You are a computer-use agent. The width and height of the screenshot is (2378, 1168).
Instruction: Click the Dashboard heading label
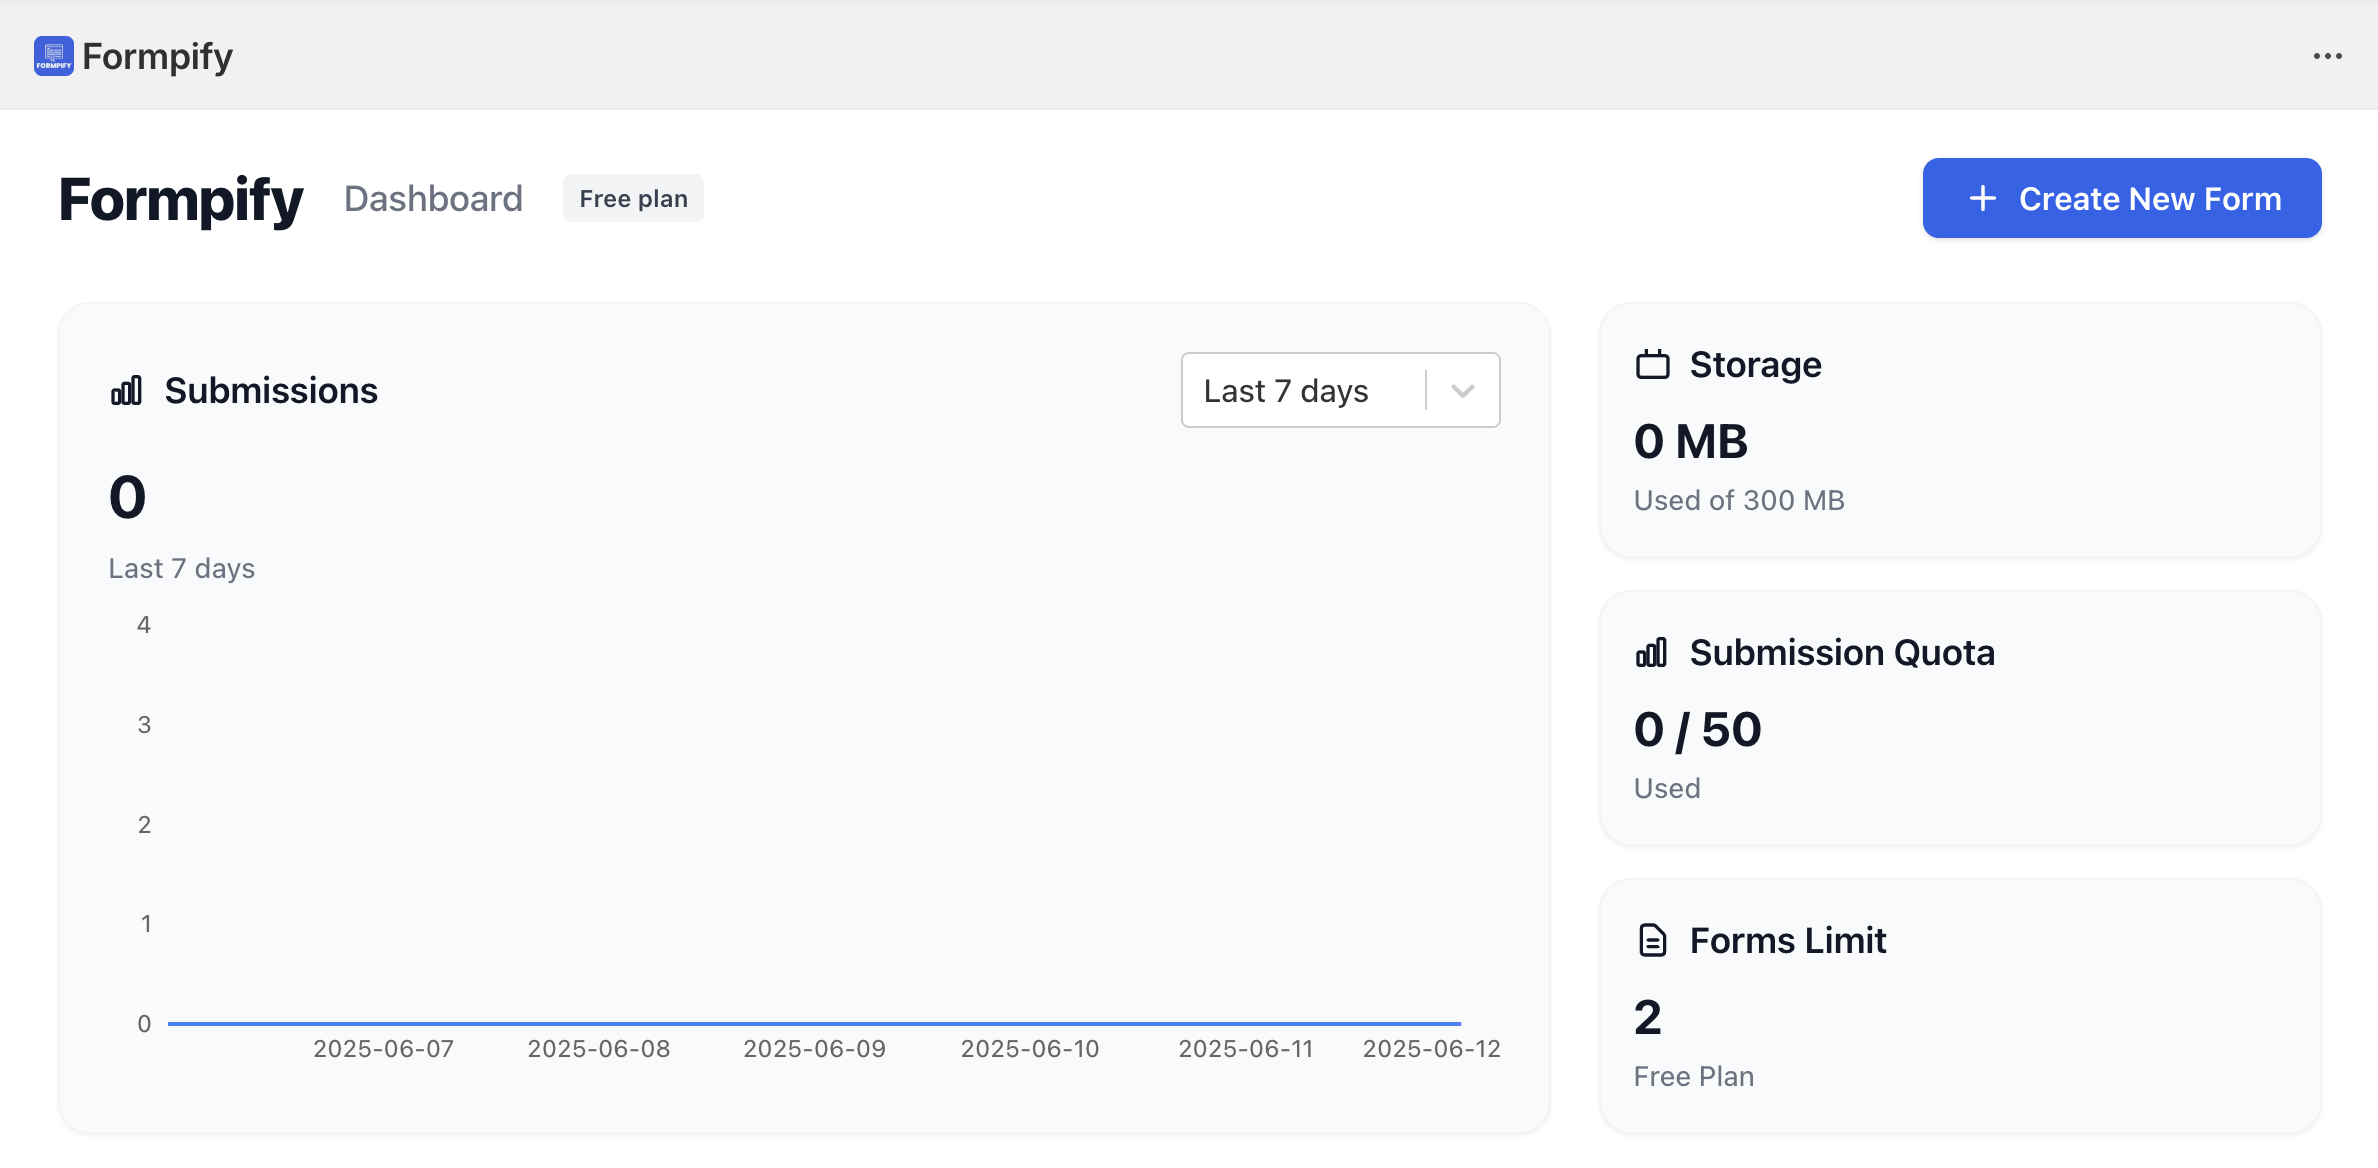(x=433, y=199)
